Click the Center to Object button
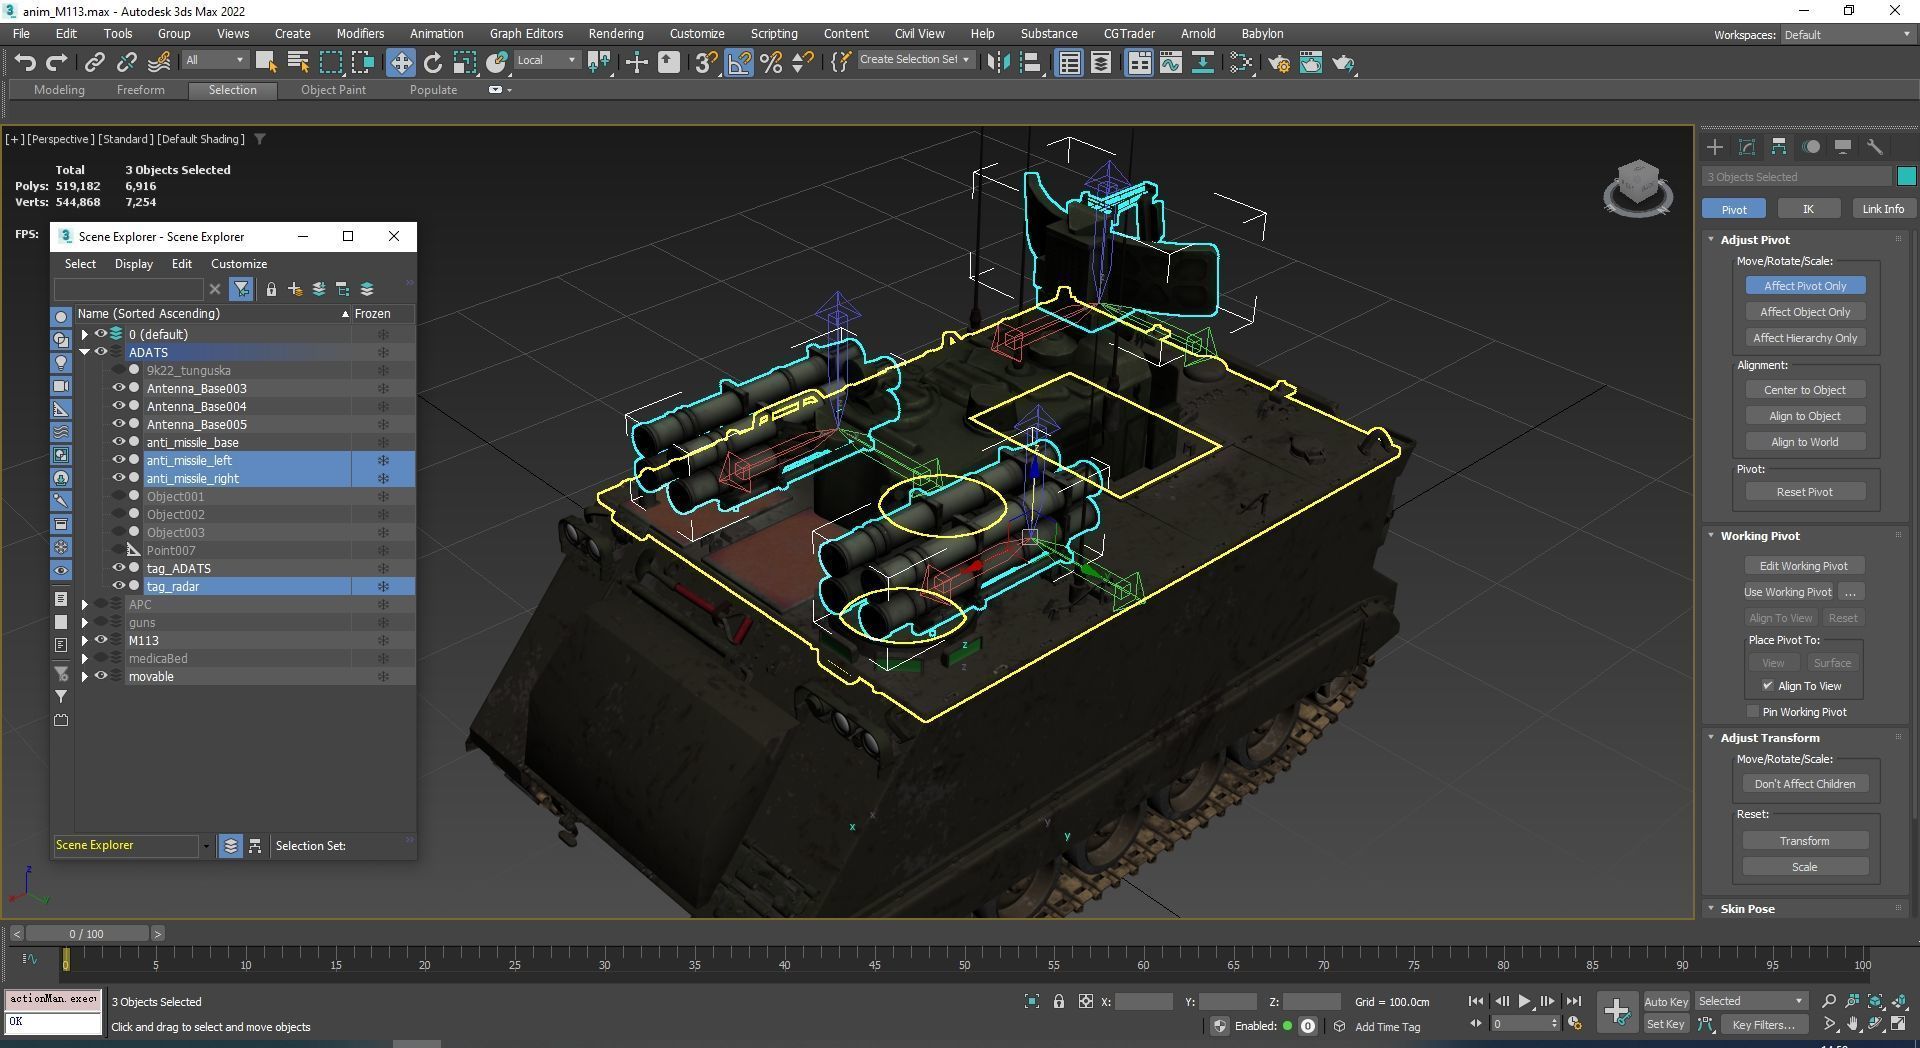 (1805, 390)
